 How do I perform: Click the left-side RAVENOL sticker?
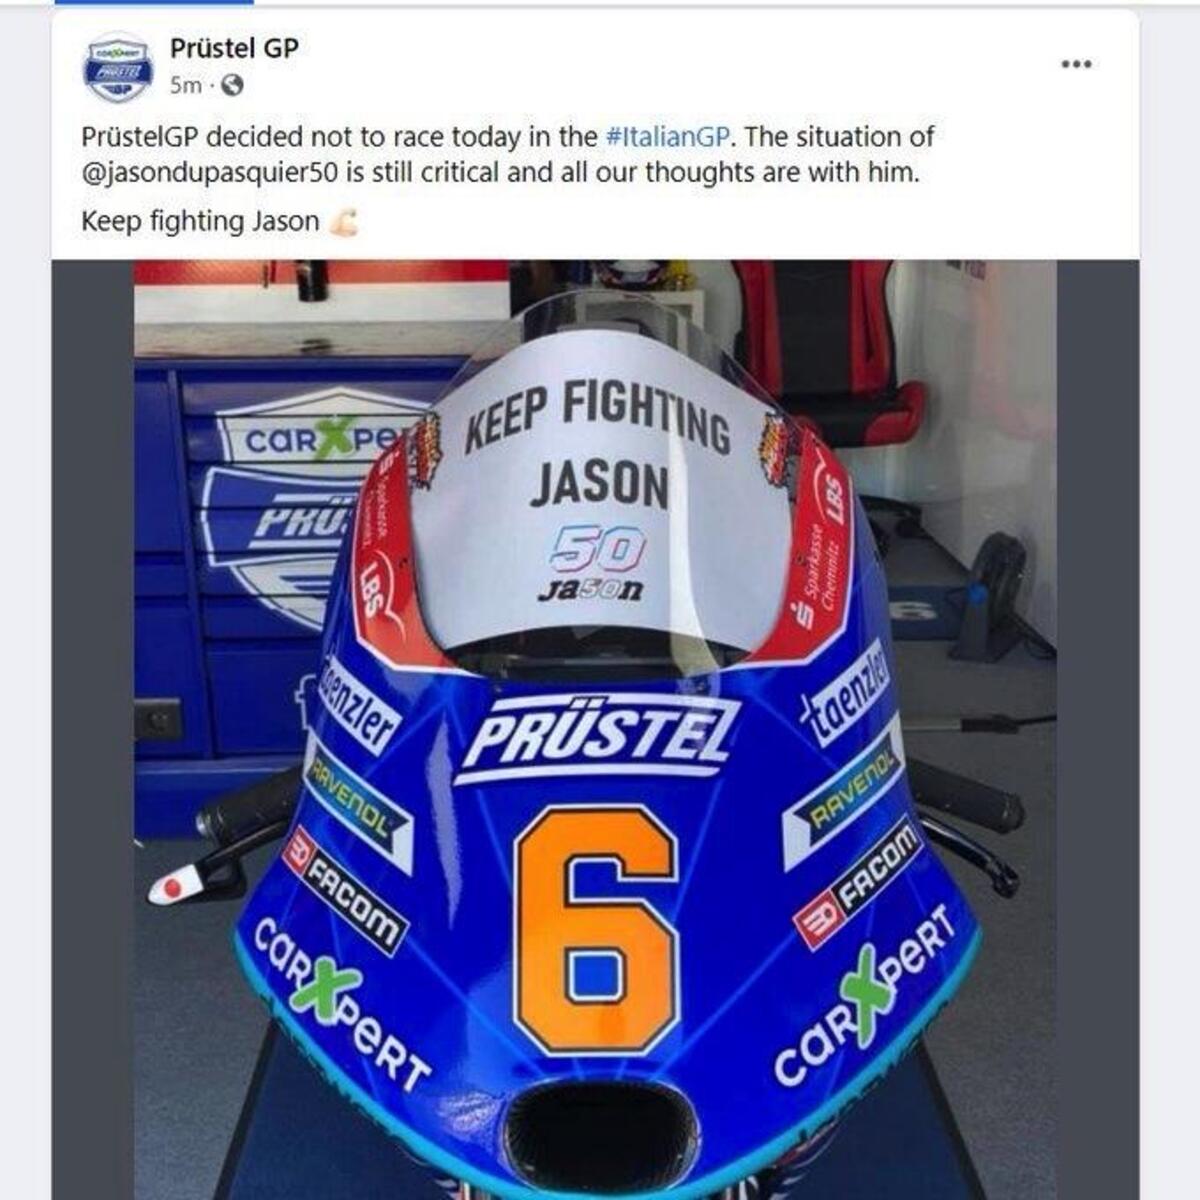click(x=357, y=802)
